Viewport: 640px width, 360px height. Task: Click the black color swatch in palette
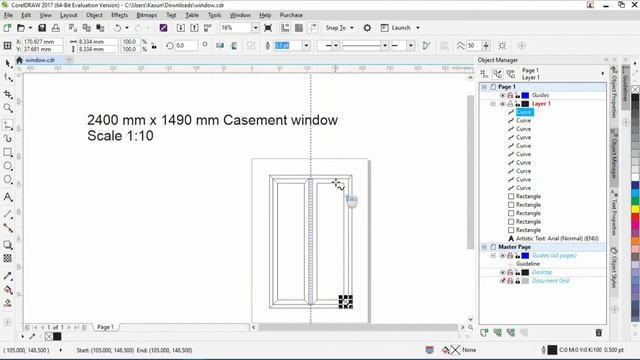tap(636, 98)
